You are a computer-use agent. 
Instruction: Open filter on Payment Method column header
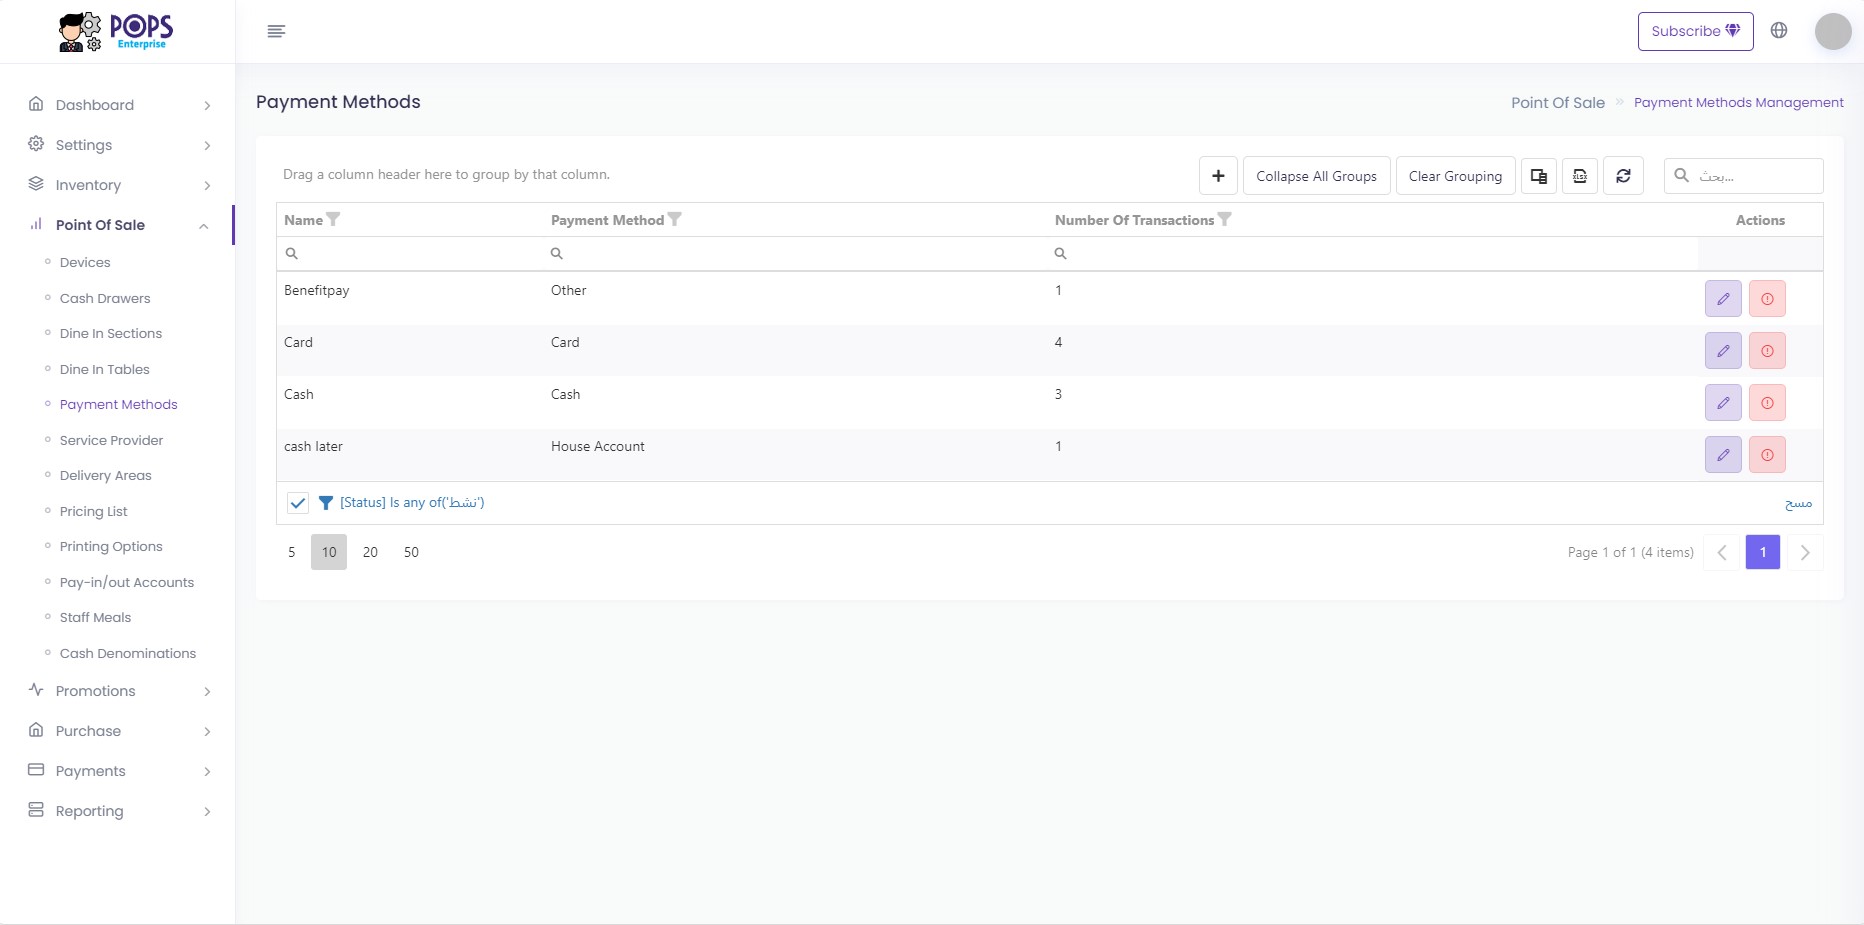point(675,220)
